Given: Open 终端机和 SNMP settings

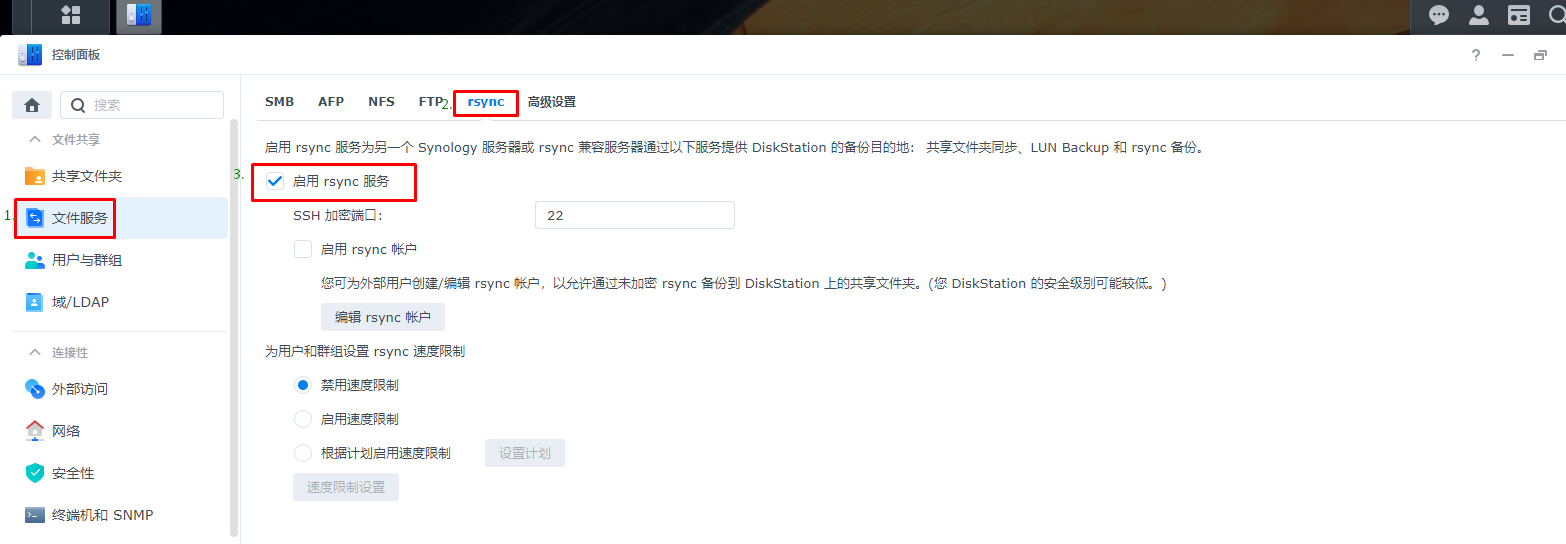Looking at the screenshot, I should (x=102, y=515).
